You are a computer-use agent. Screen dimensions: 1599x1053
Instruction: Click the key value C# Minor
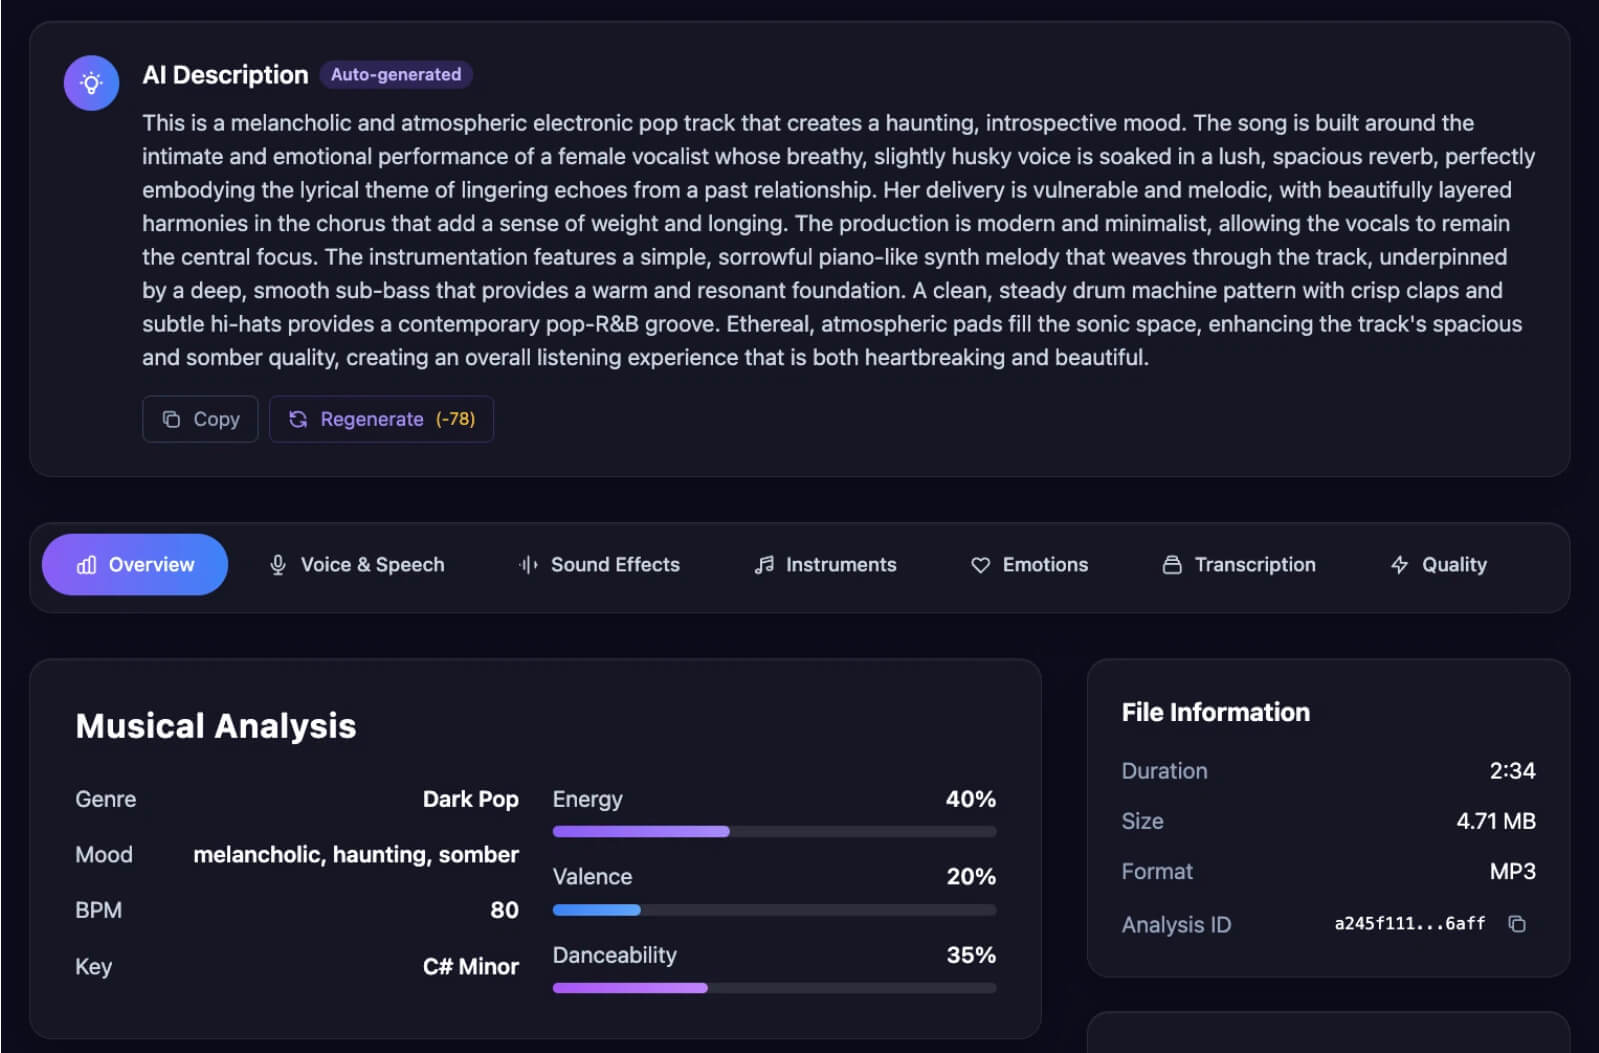(470, 966)
